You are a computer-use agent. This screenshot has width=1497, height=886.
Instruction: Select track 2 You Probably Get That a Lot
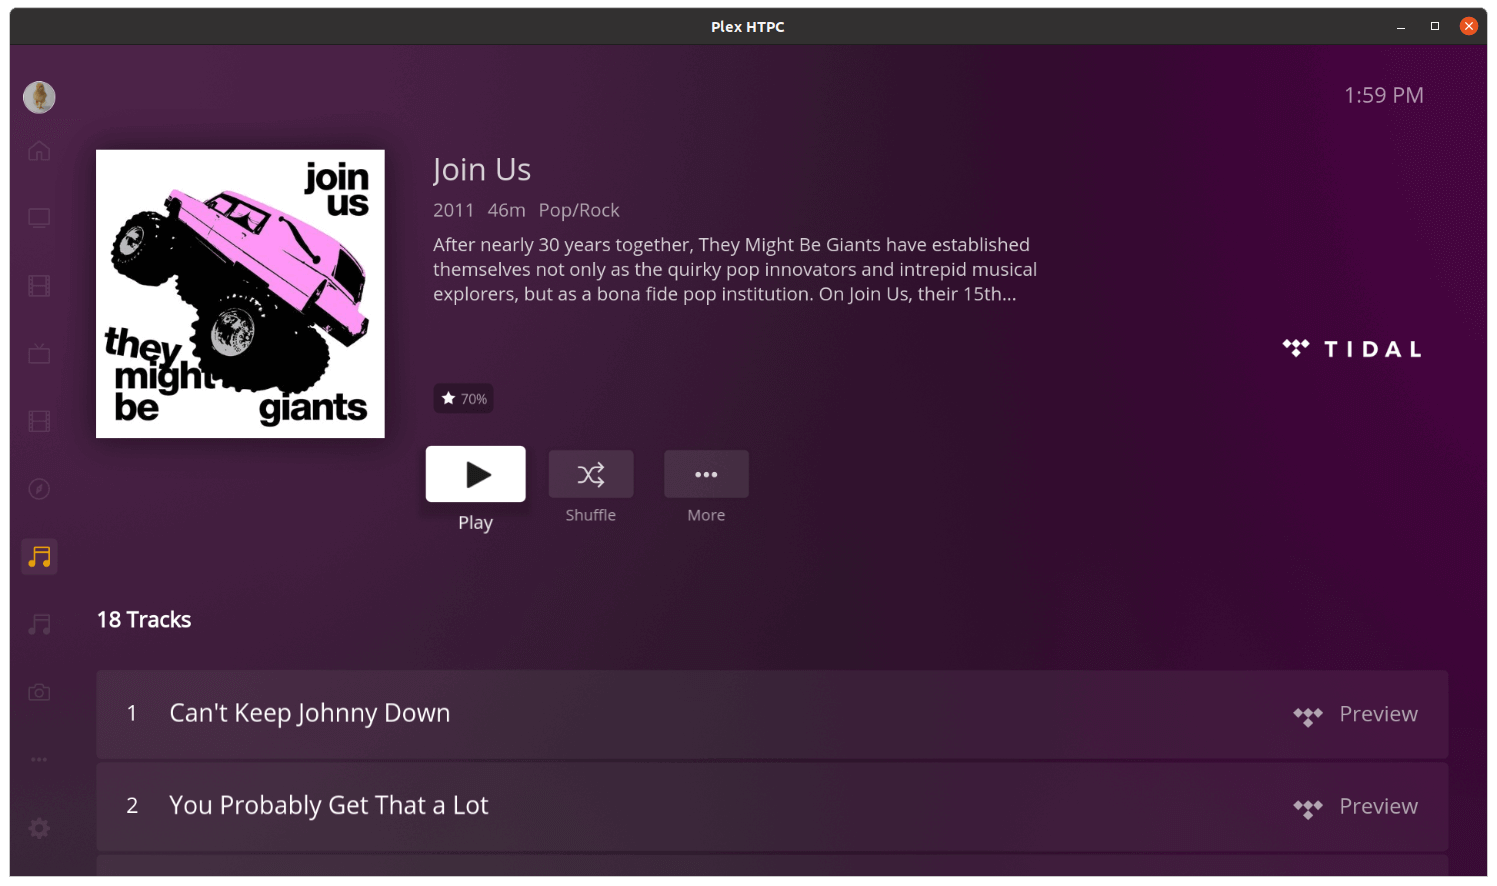pyautogui.click(x=328, y=806)
